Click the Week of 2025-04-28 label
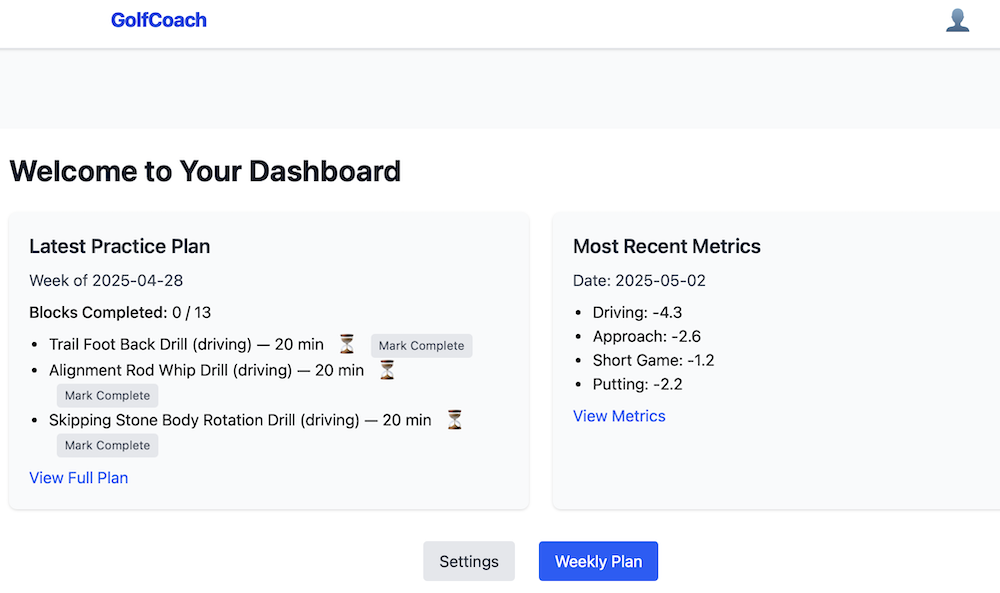 point(106,280)
